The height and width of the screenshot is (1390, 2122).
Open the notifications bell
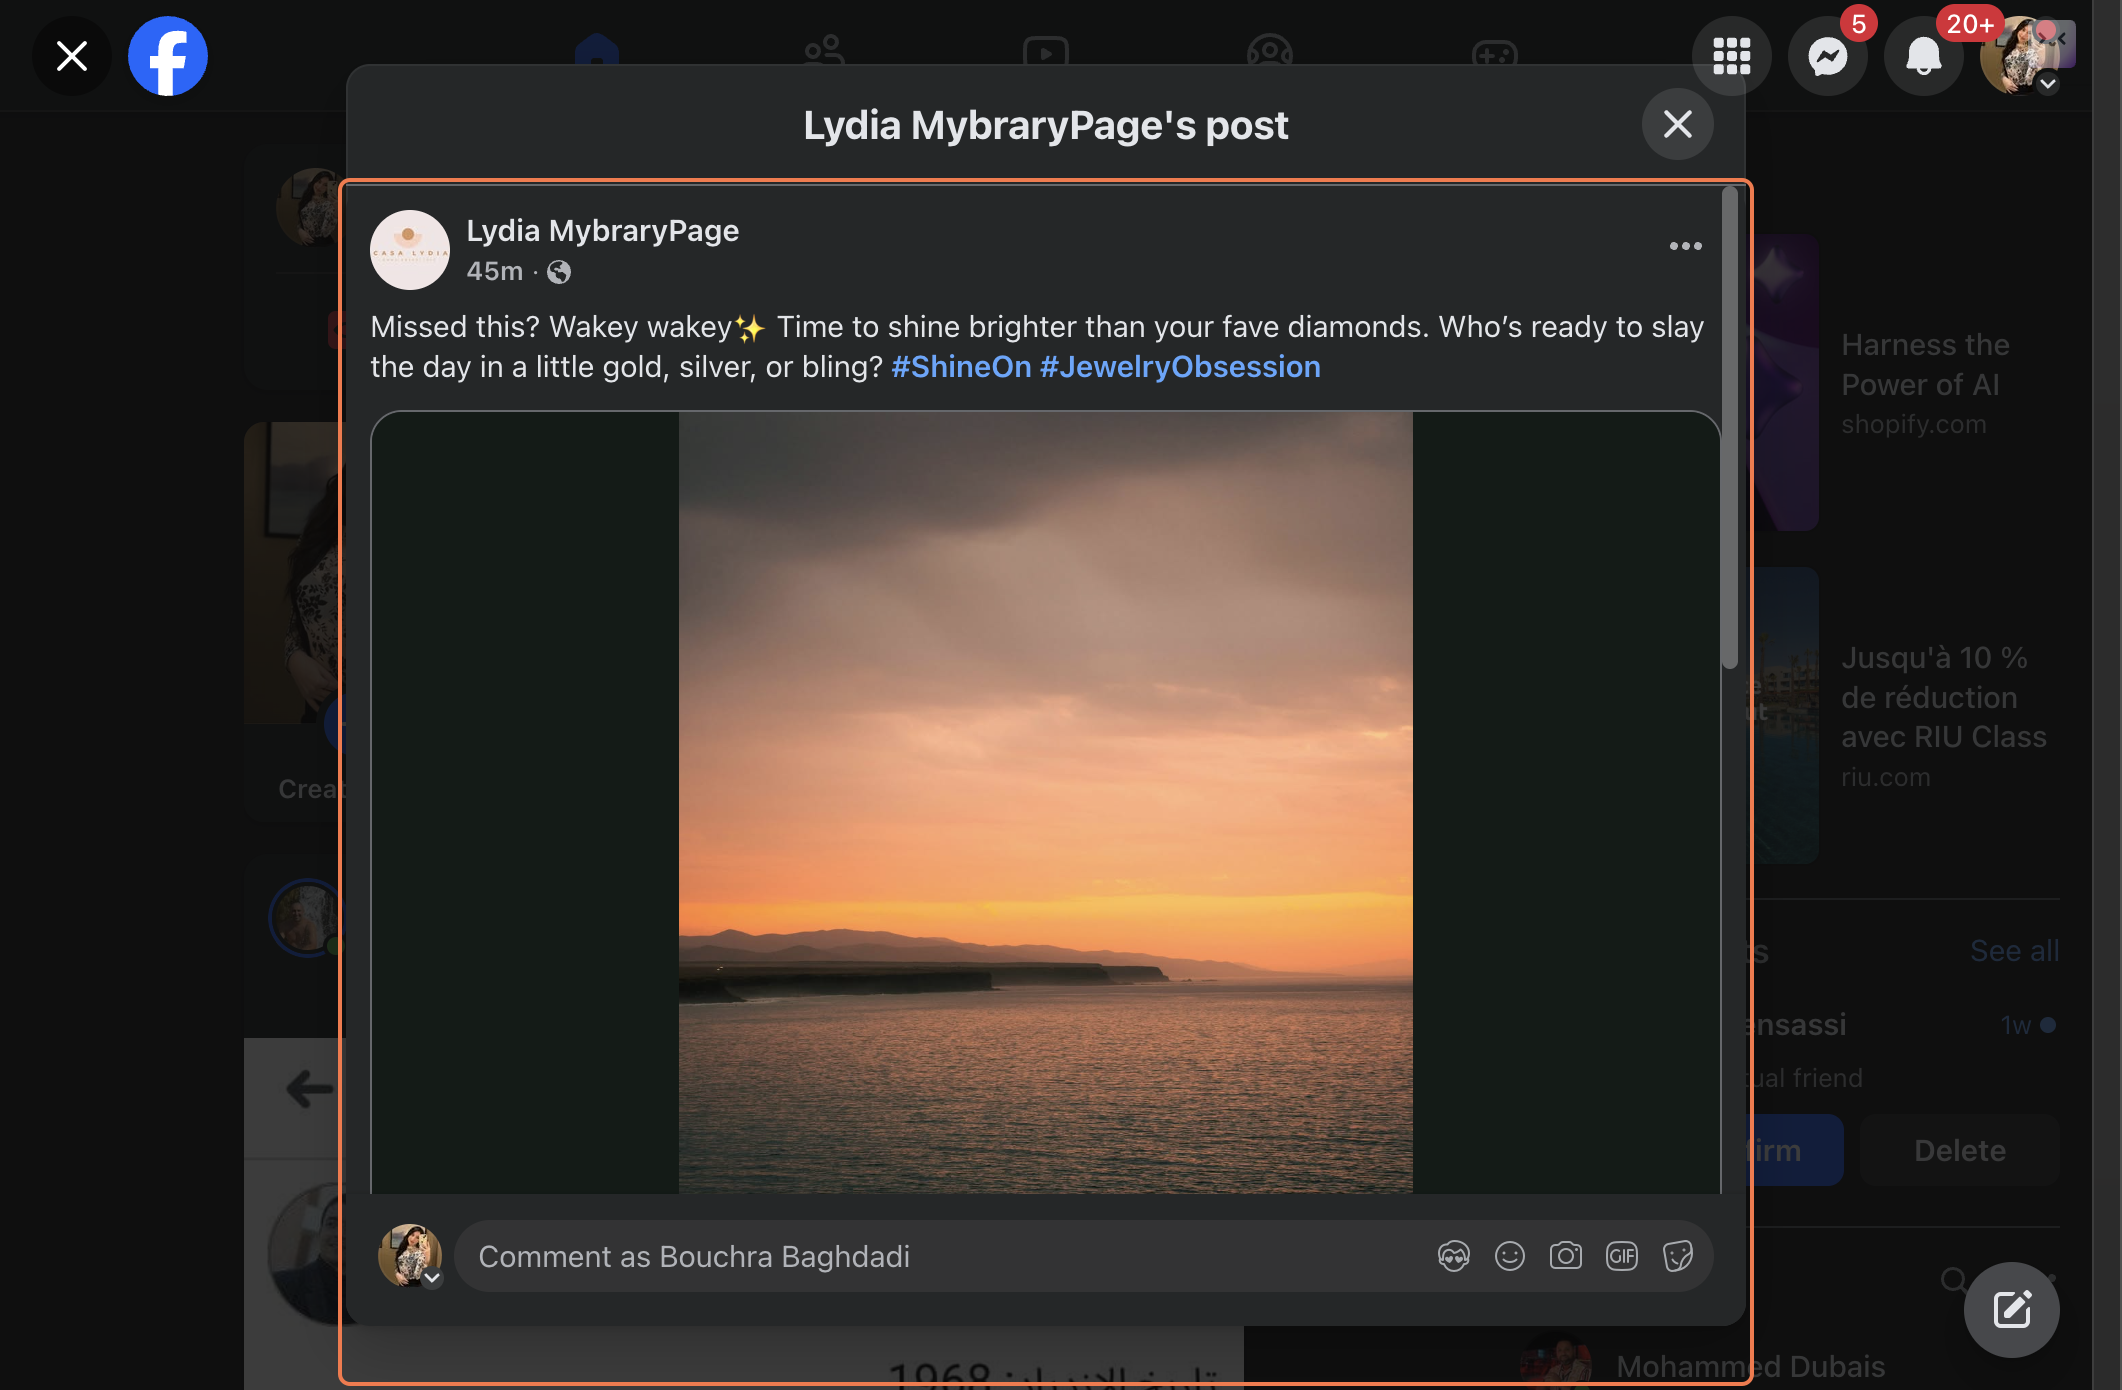pyautogui.click(x=1922, y=57)
